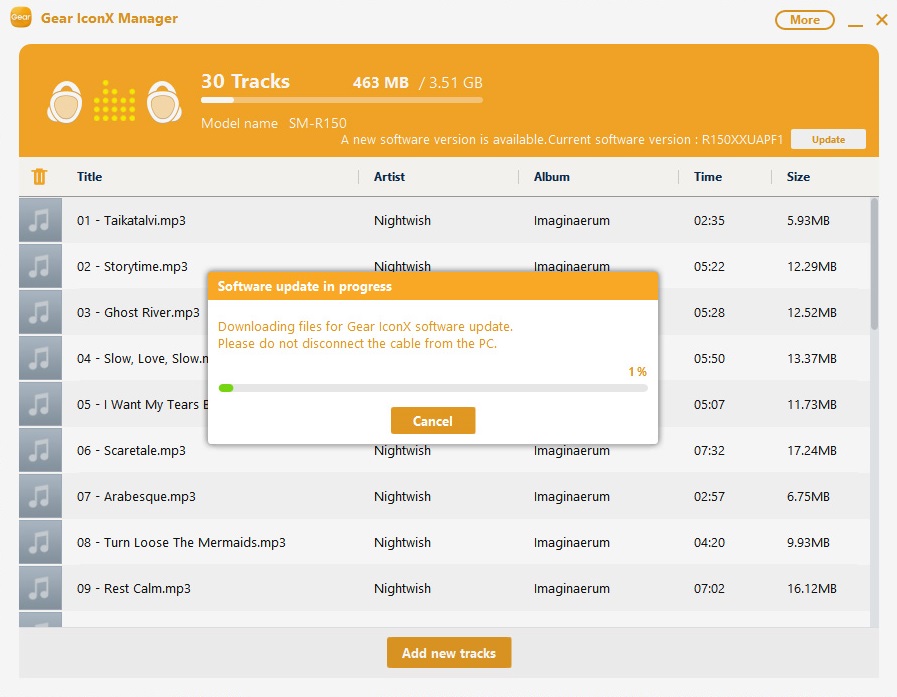Screen dimensions: 897x697
Task: Click music note icon for Rest Calm.mp3
Action: click(40, 588)
